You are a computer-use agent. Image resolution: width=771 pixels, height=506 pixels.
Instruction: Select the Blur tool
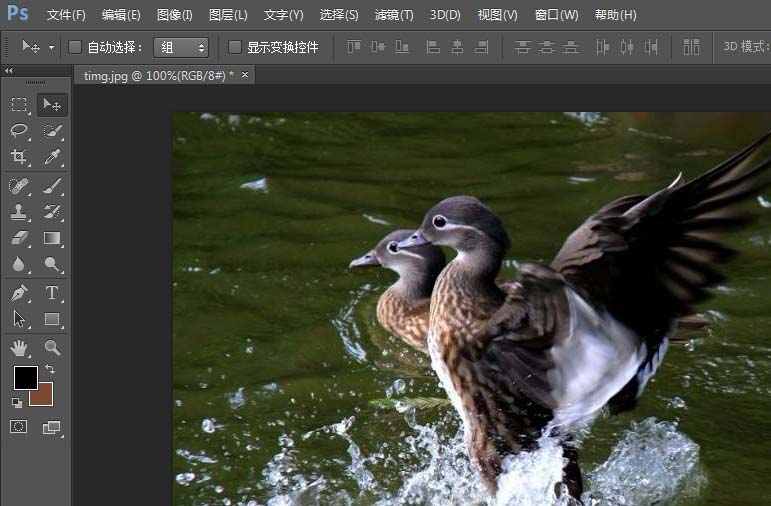click(19, 265)
